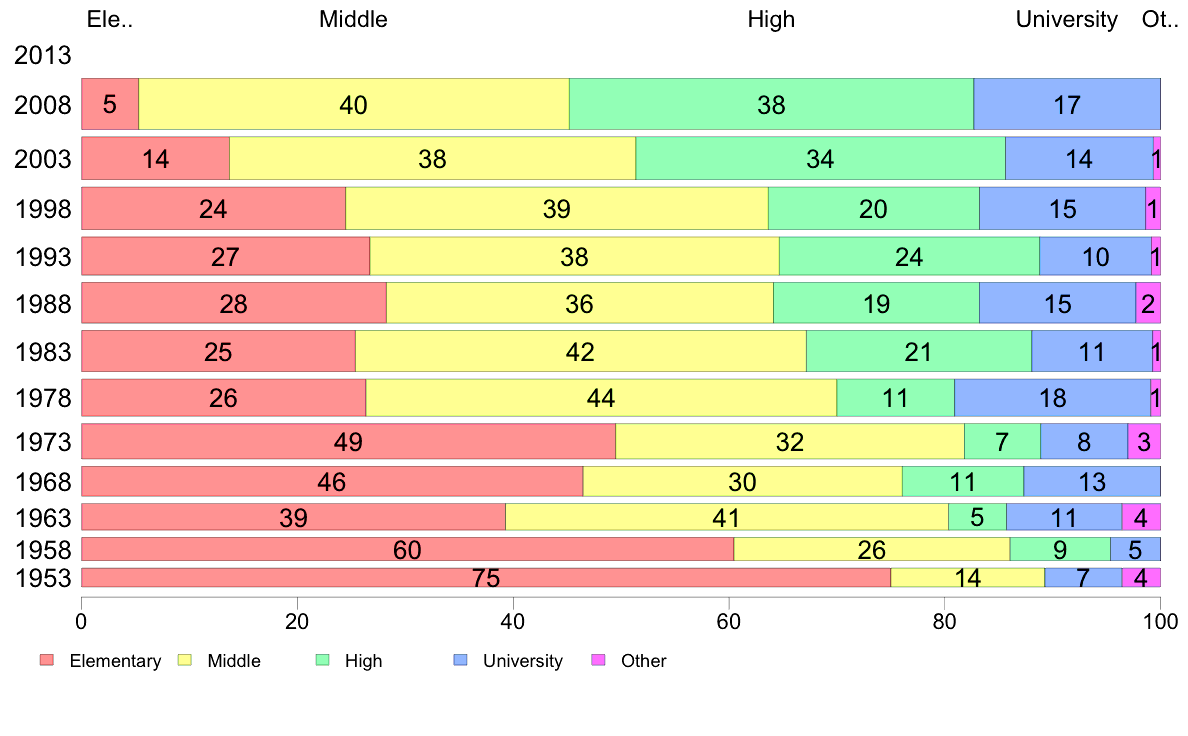Select the 1963 Middle segment labeled 41

tap(727, 517)
